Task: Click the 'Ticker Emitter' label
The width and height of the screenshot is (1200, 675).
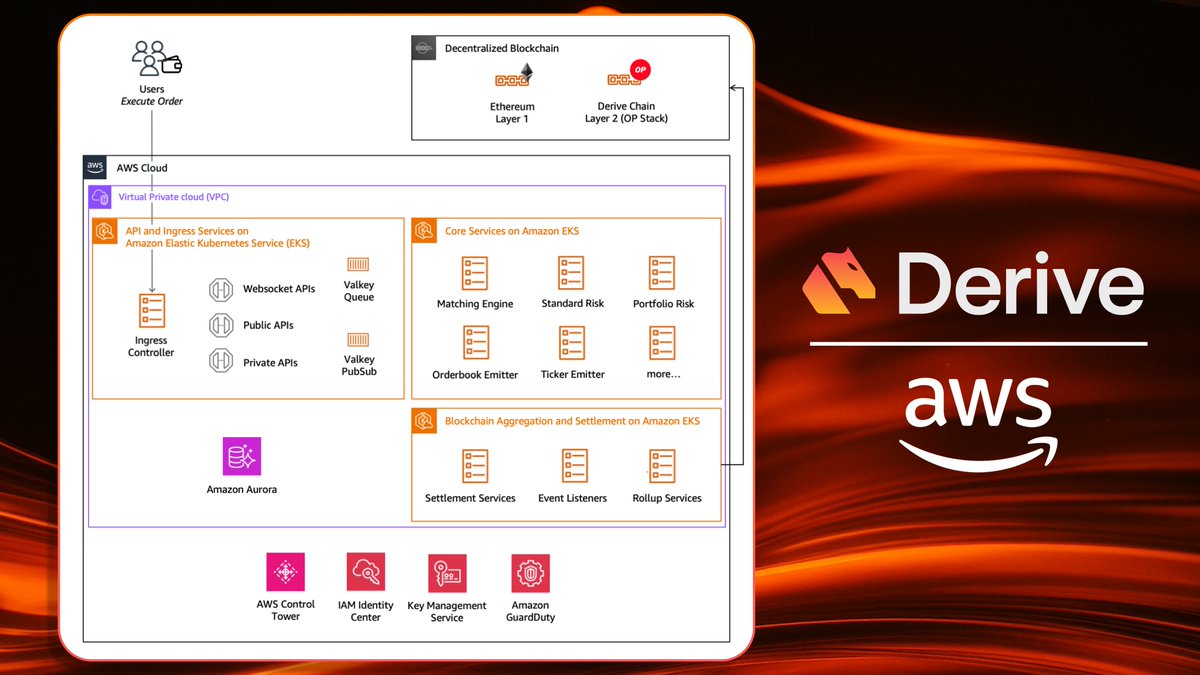Action: click(x=573, y=374)
